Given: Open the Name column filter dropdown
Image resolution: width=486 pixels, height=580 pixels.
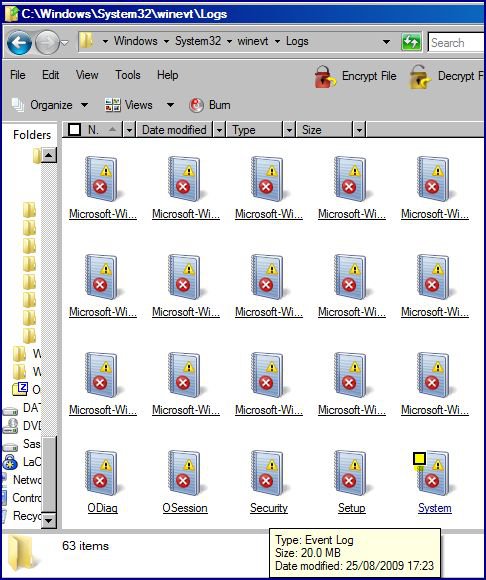Looking at the screenshot, I should coord(129,130).
